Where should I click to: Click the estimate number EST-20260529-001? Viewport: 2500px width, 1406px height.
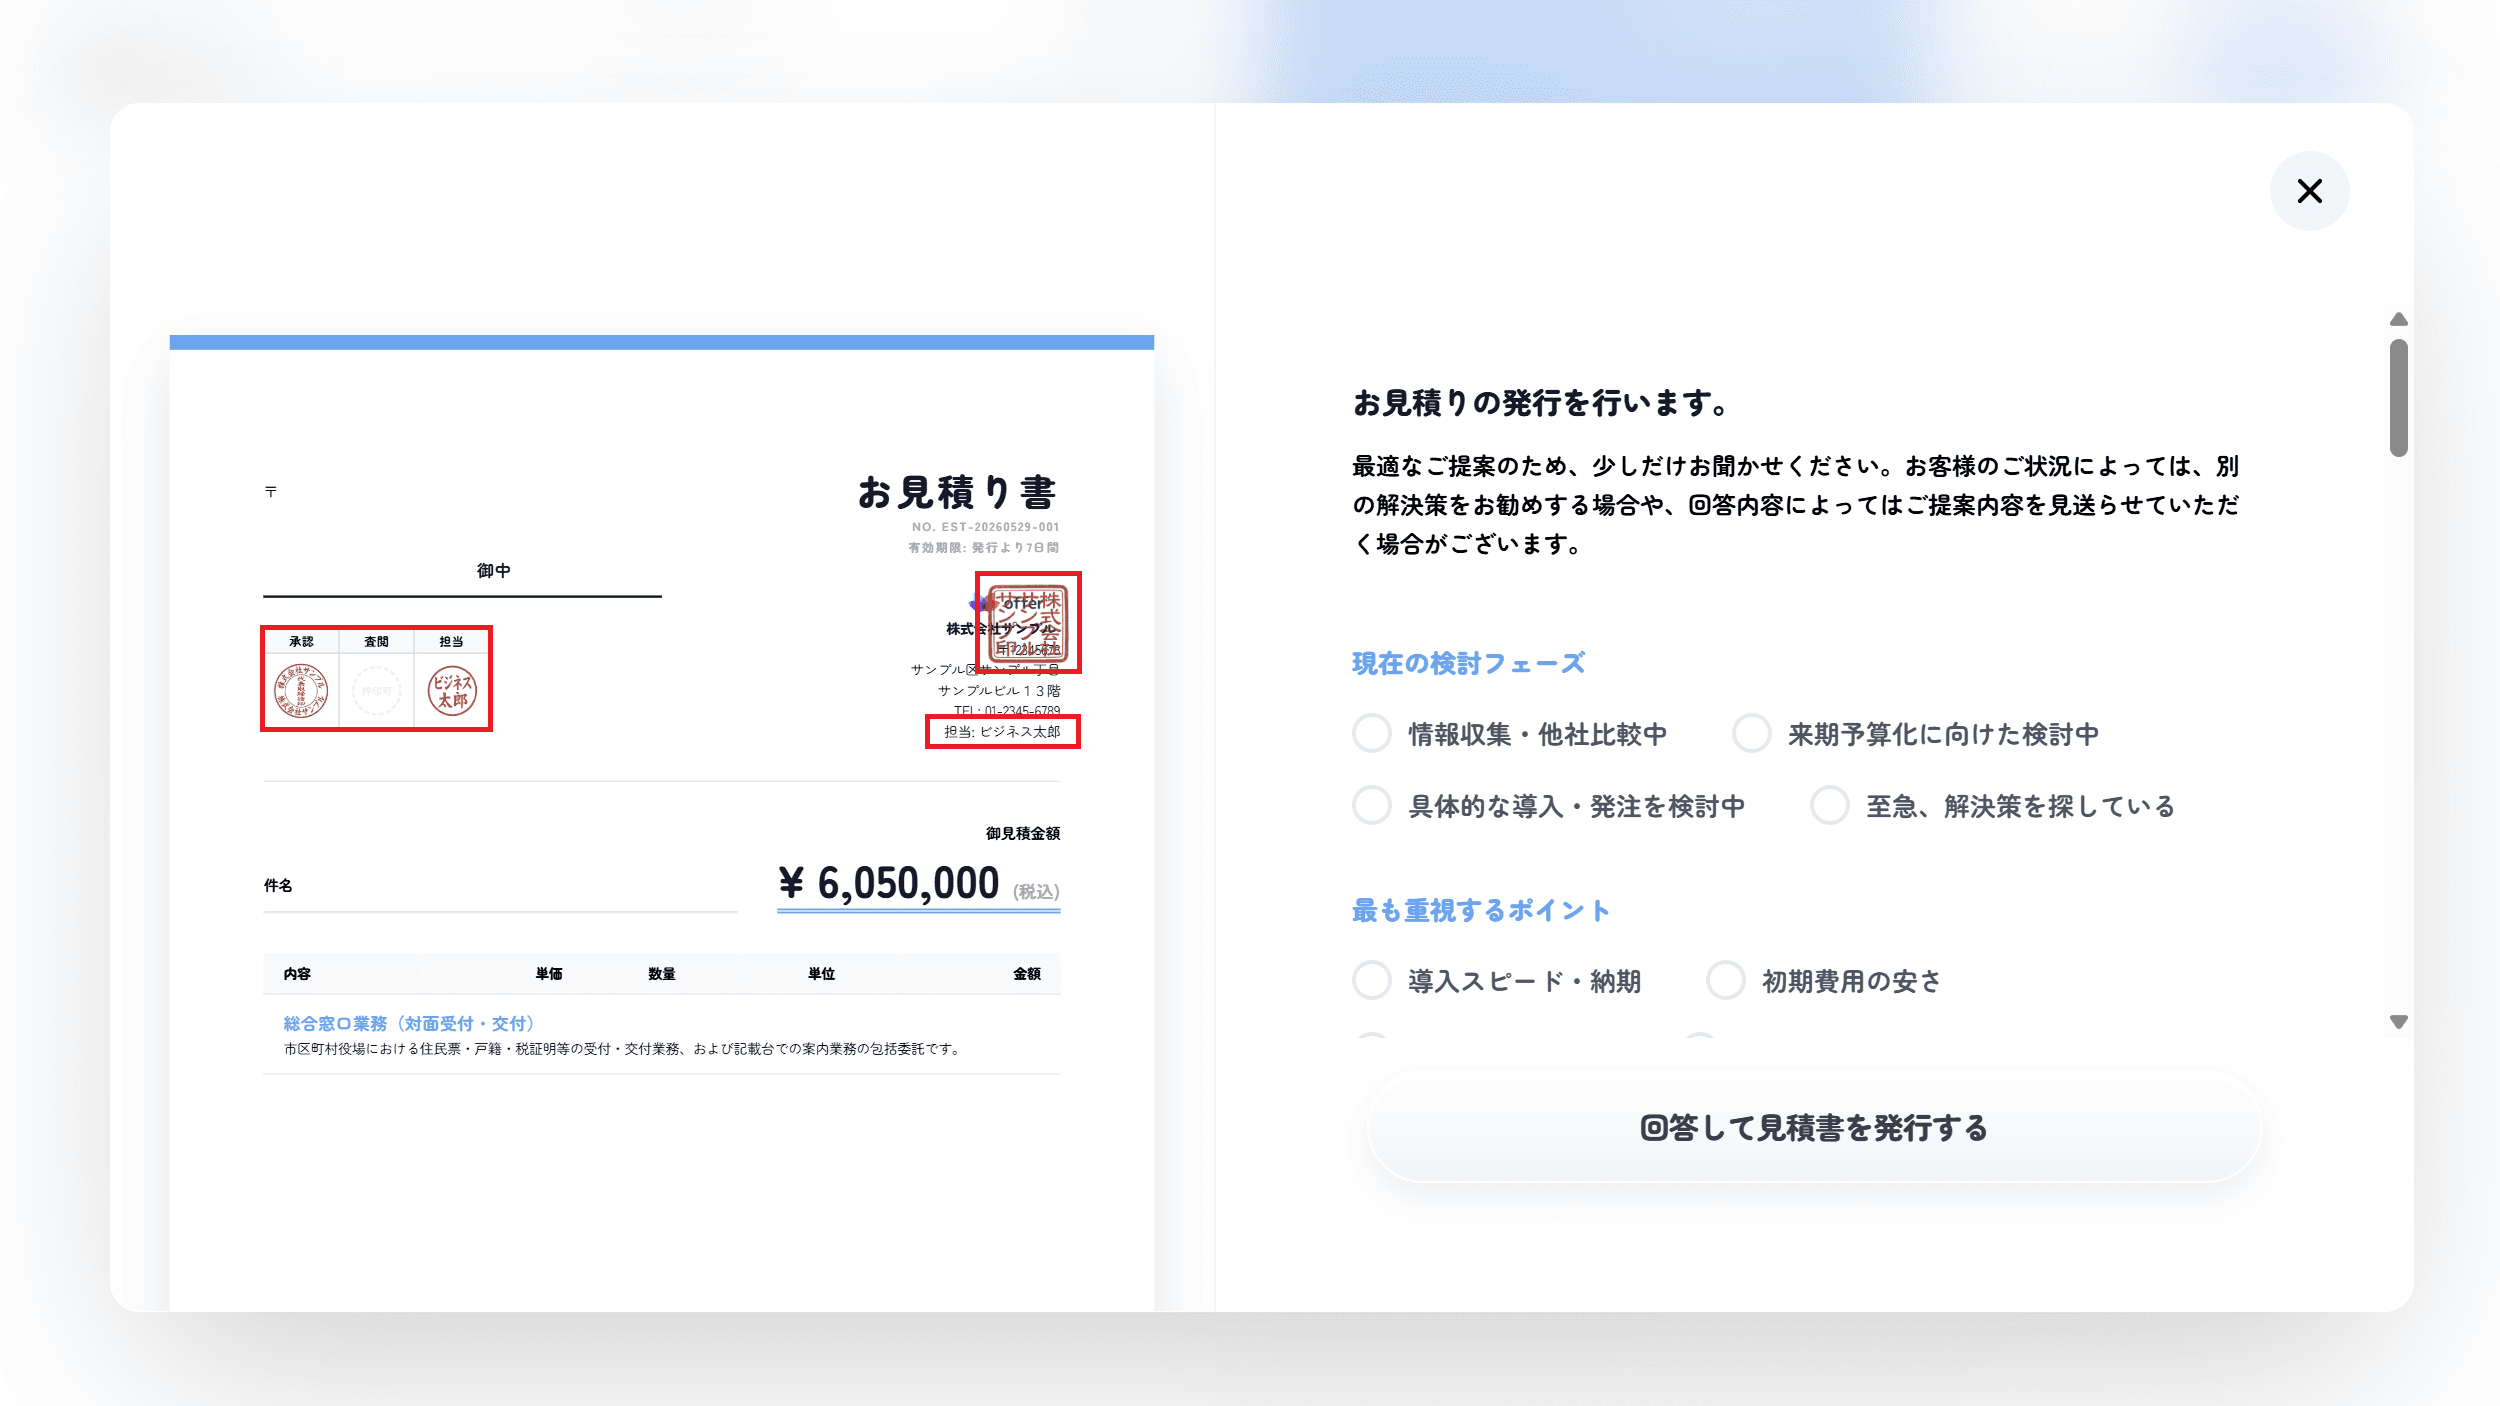pyautogui.click(x=985, y=527)
